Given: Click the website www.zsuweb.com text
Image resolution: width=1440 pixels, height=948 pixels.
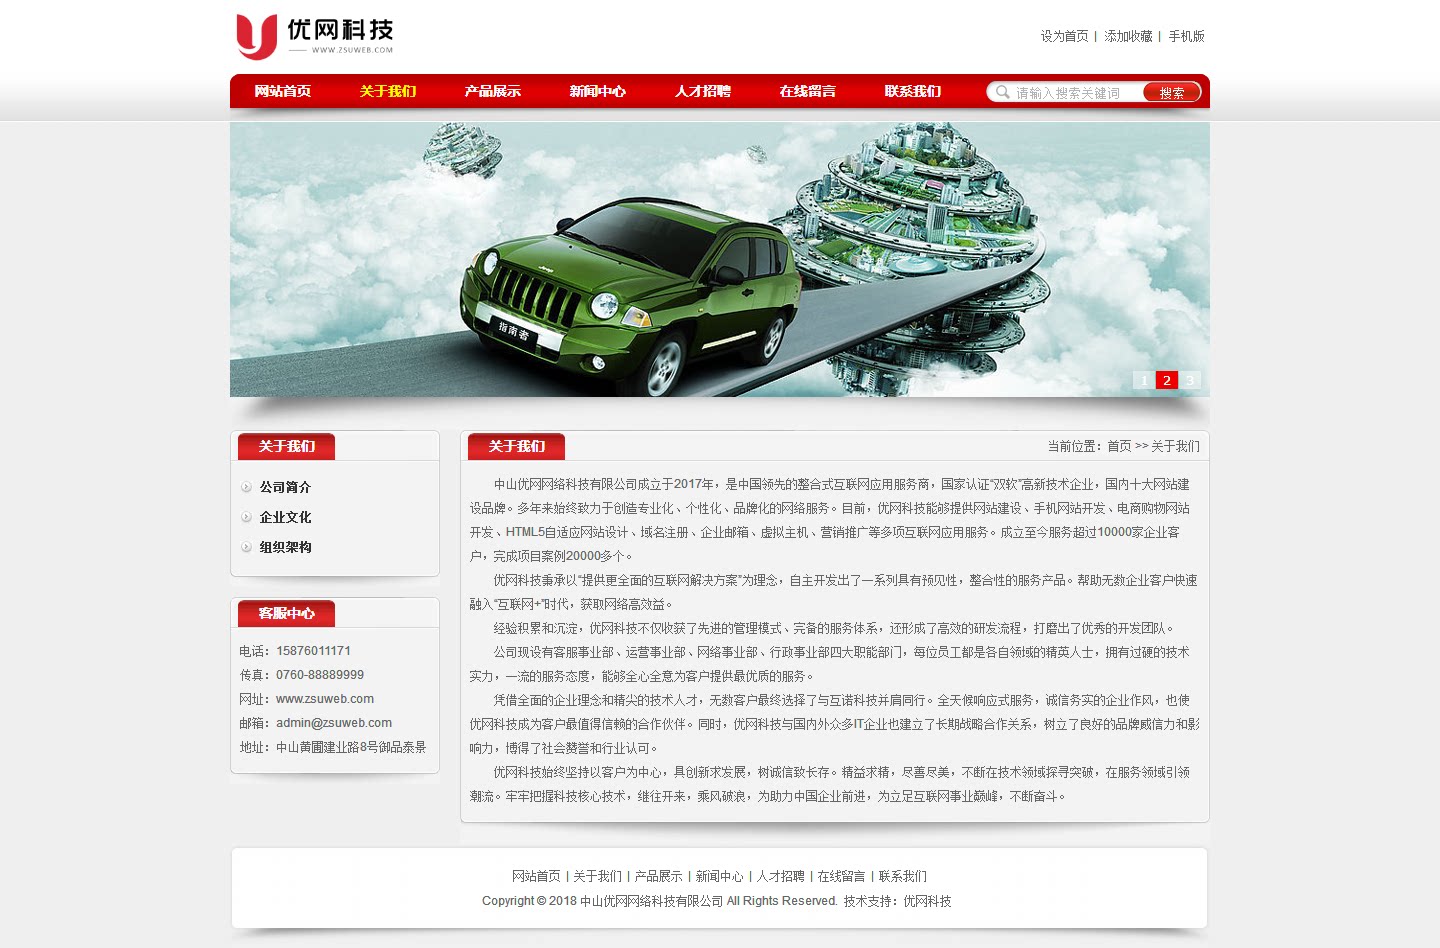Looking at the screenshot, I should pyautogui.click(x=325, y=699).
